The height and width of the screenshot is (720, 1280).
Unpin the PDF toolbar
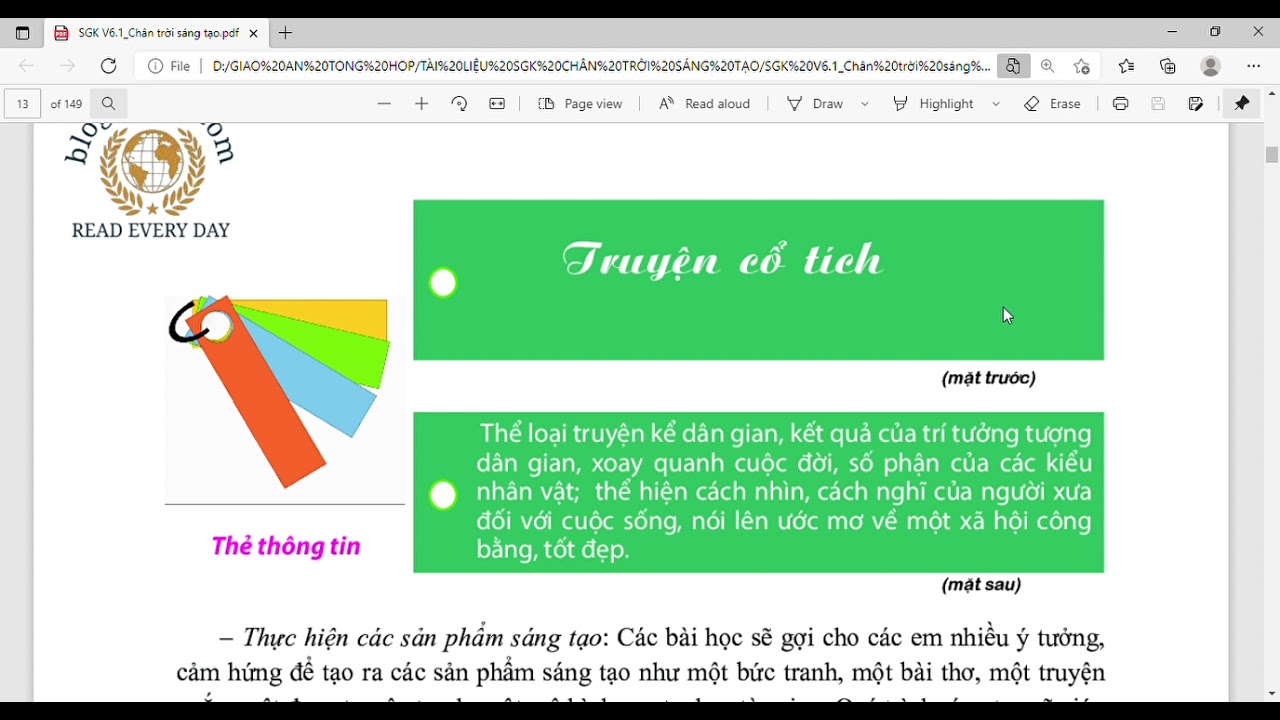(1242, 104)
